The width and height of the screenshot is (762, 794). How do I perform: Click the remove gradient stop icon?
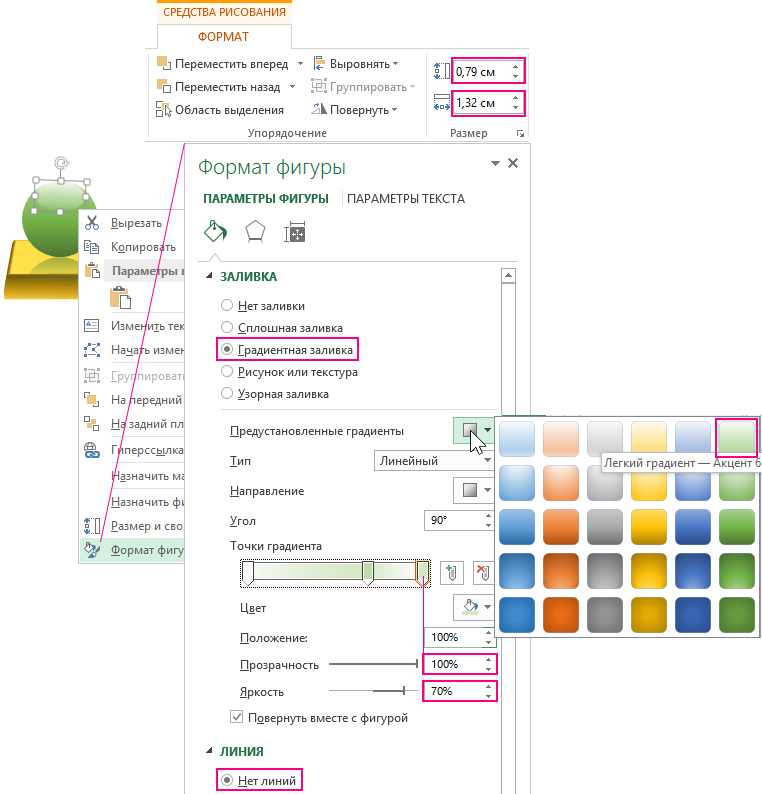pyautogui.click(x=483, y=573)
